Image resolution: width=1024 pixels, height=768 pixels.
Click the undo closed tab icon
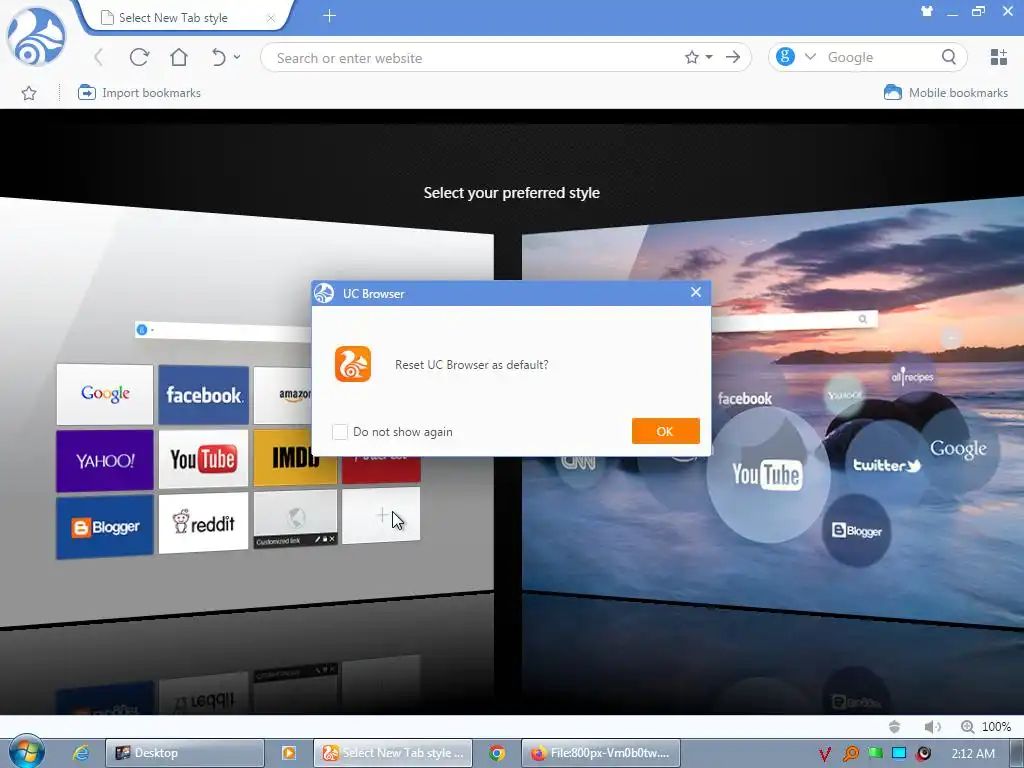(x=219, y=57)
